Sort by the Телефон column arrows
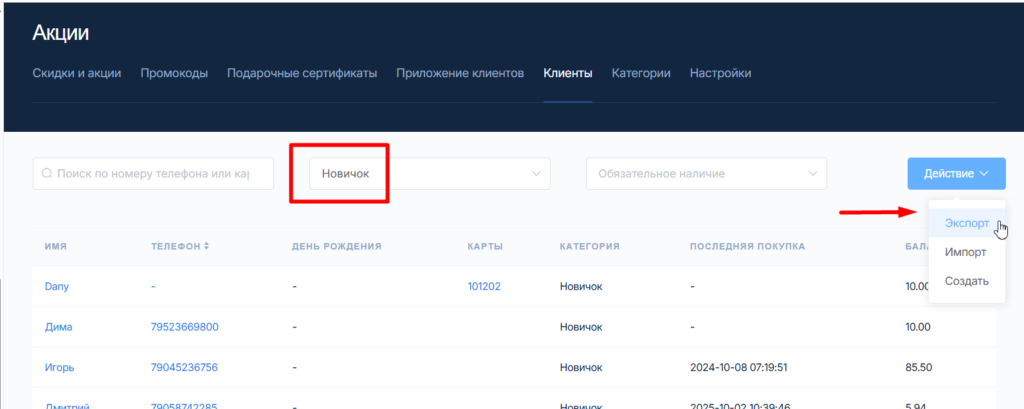The width and height of the screenshot is (1024, 409). [207, 246]
